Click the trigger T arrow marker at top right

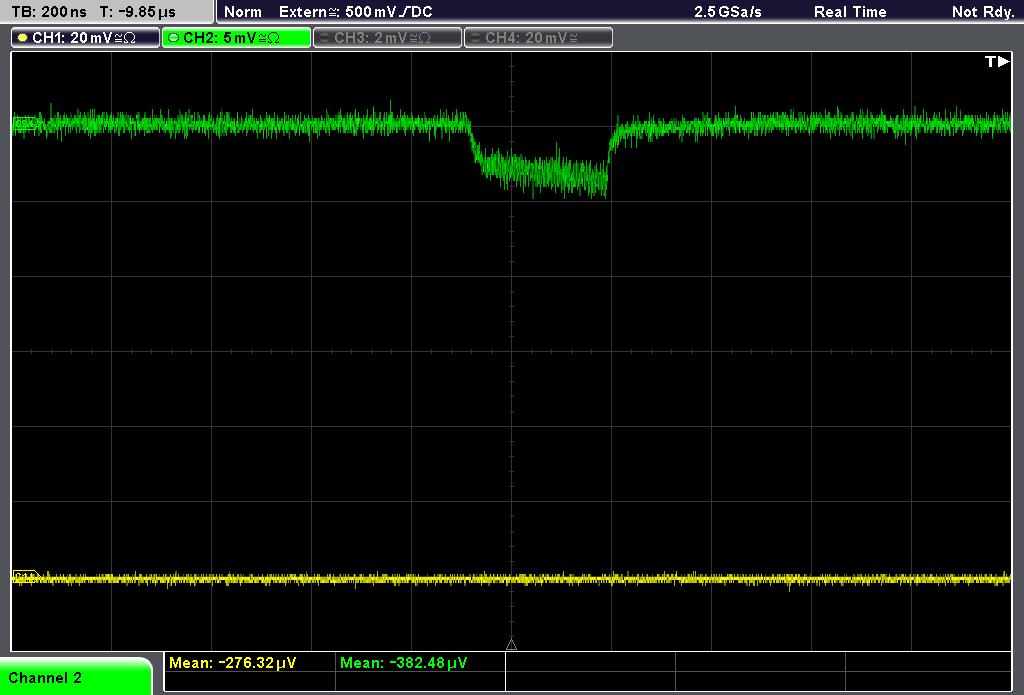pos(997,61)
